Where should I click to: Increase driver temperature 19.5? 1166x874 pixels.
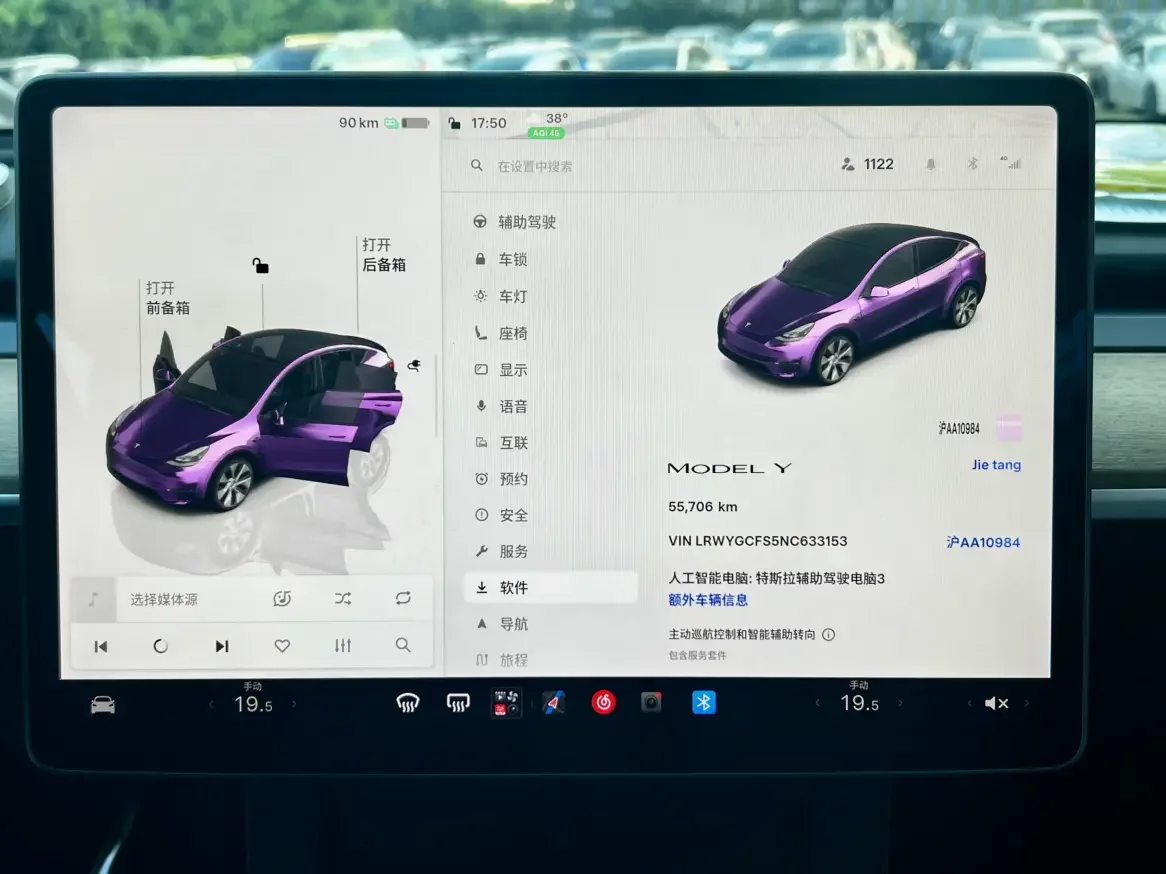294,704
